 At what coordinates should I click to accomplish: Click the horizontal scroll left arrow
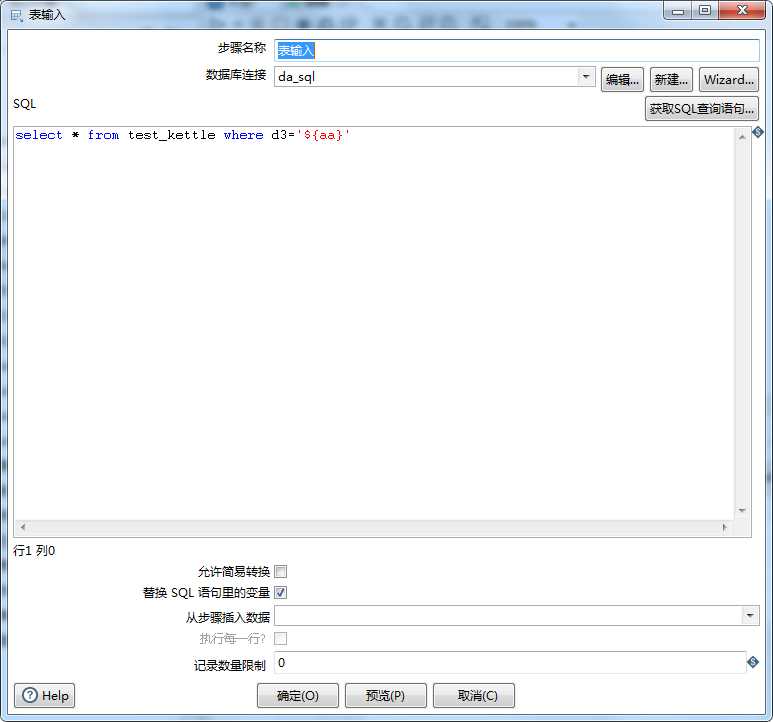point(23,527)
